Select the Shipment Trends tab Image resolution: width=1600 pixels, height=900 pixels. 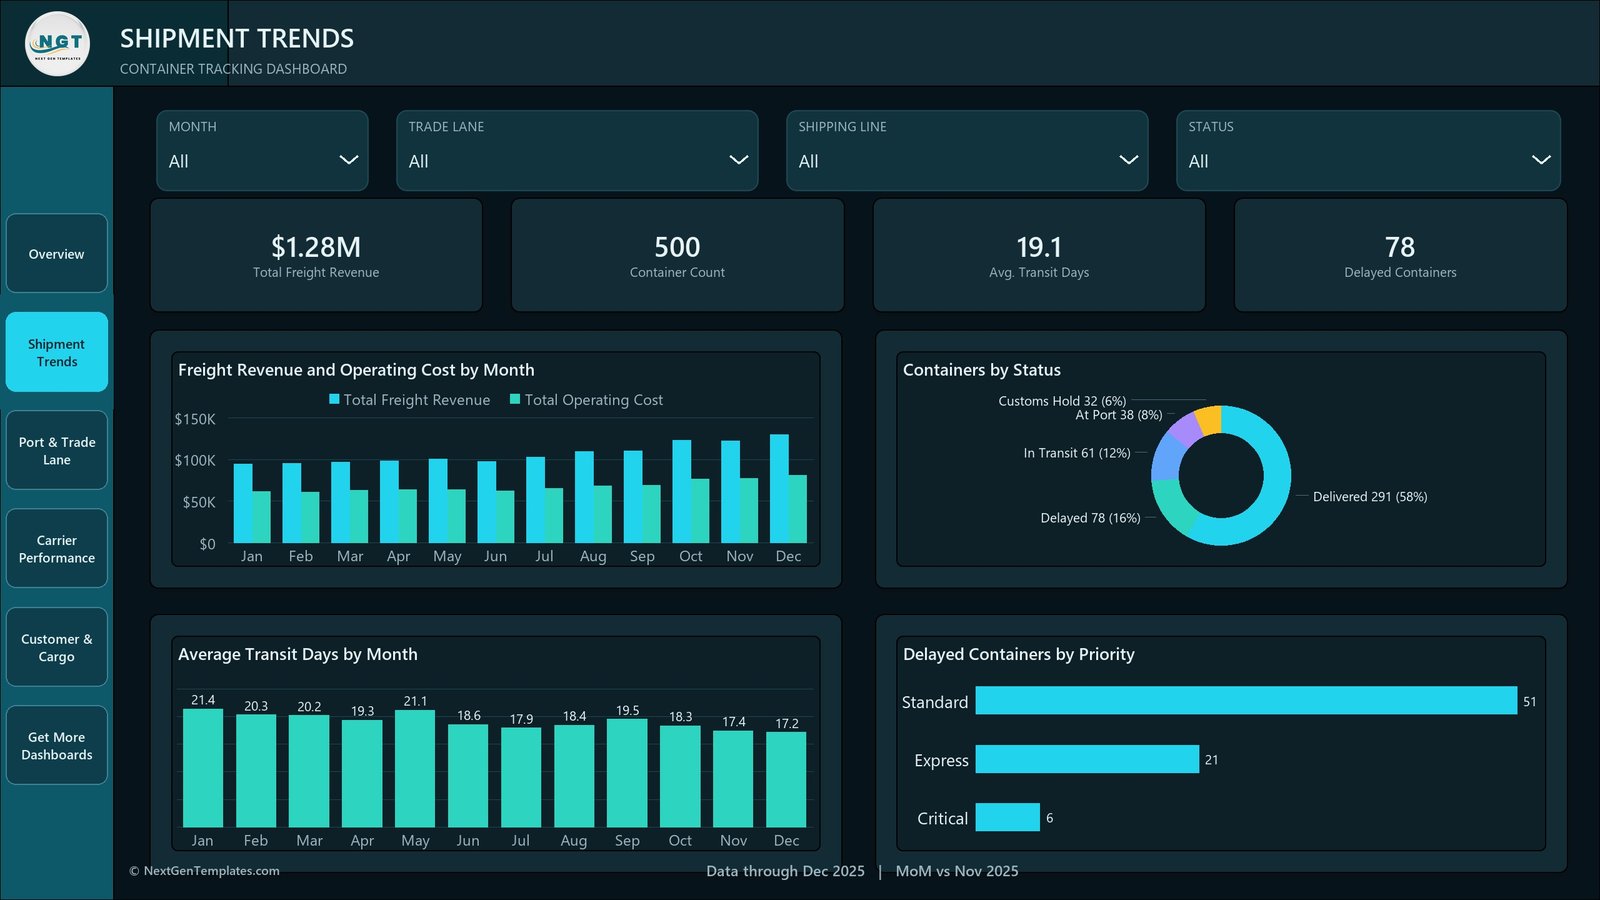(x=57, y=352)
